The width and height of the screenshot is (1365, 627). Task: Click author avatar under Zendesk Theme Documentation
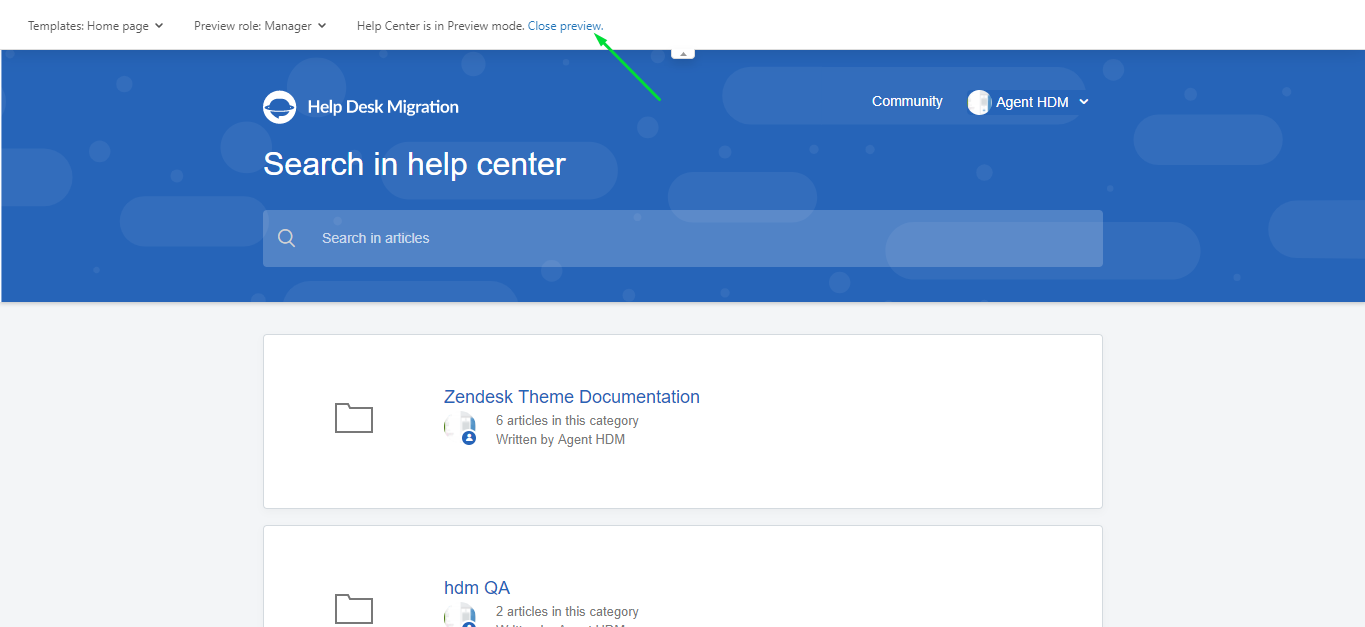pyautogui.click(x=461, y=427)
